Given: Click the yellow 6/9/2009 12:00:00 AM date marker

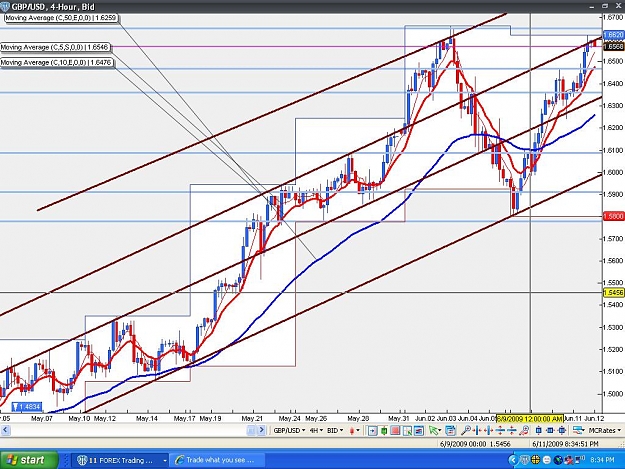Looking at the screenshot, I should pos(530,418).
